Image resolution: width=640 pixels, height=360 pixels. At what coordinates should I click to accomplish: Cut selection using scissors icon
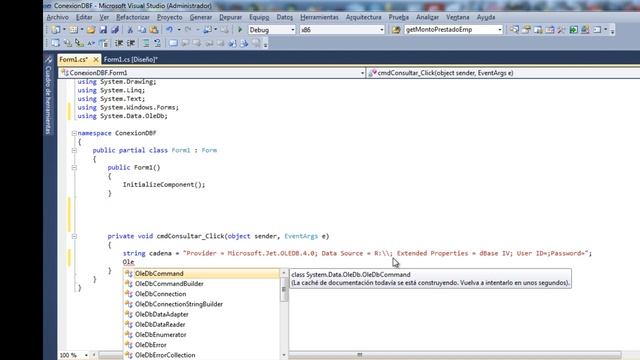130,30
